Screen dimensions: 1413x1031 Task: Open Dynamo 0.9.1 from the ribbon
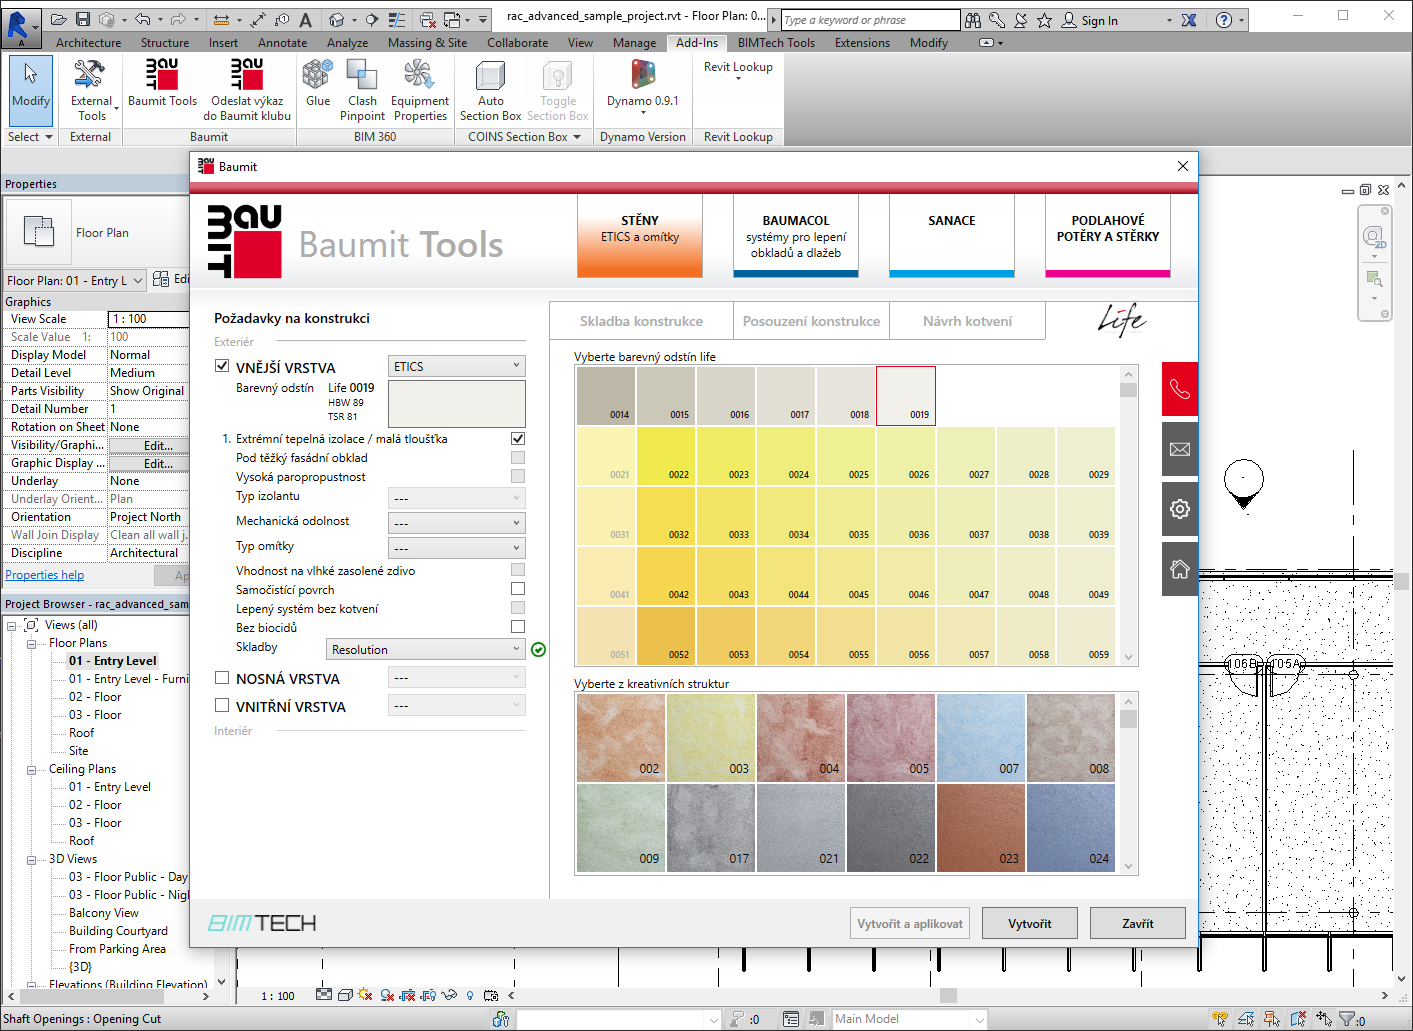(642, 83)
